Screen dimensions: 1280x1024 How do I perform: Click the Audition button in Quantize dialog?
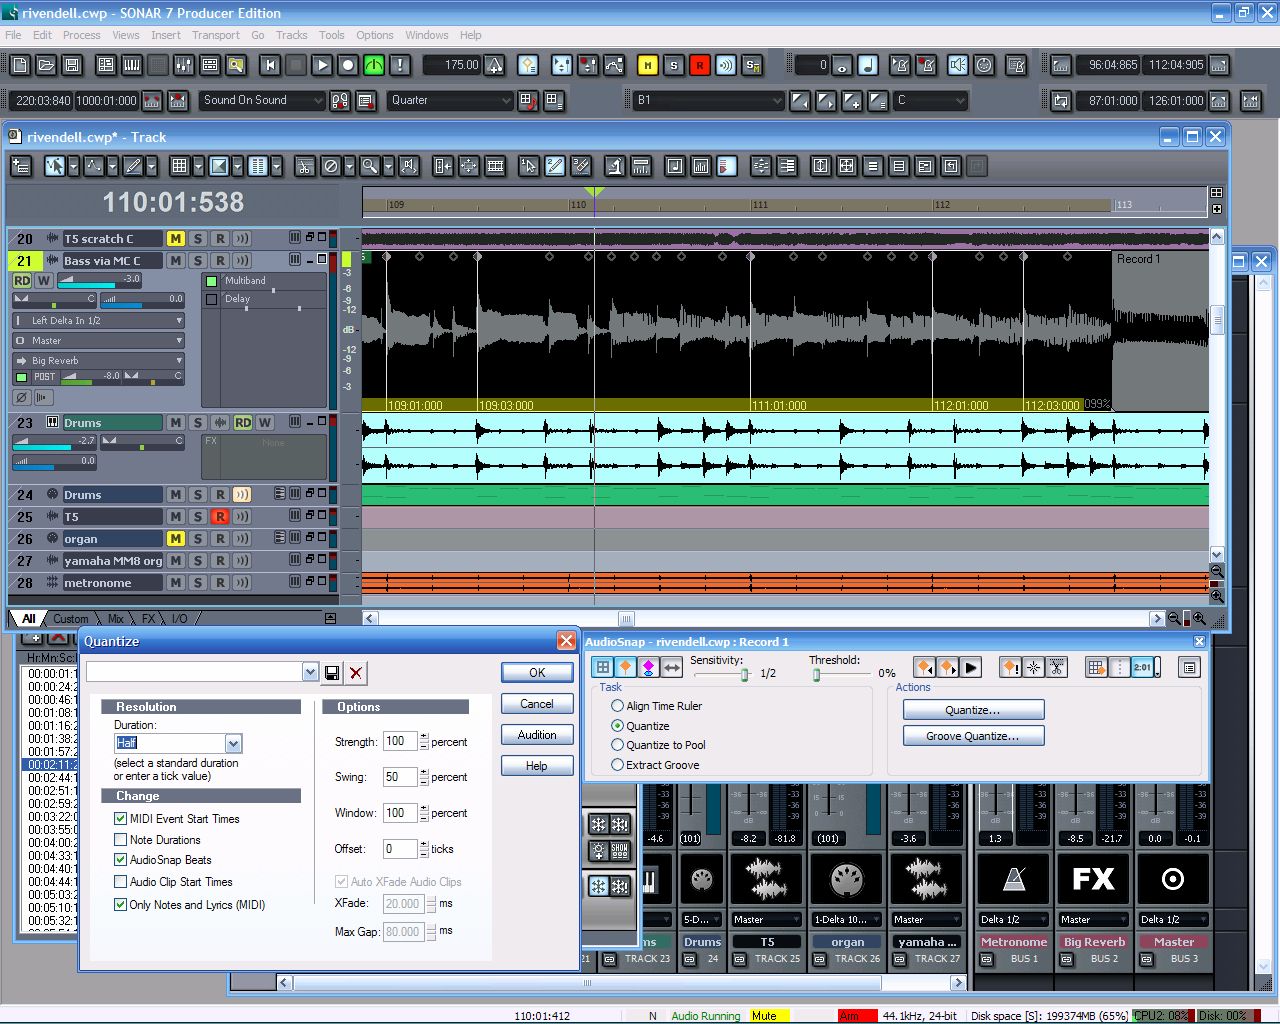tap(537, 735)
